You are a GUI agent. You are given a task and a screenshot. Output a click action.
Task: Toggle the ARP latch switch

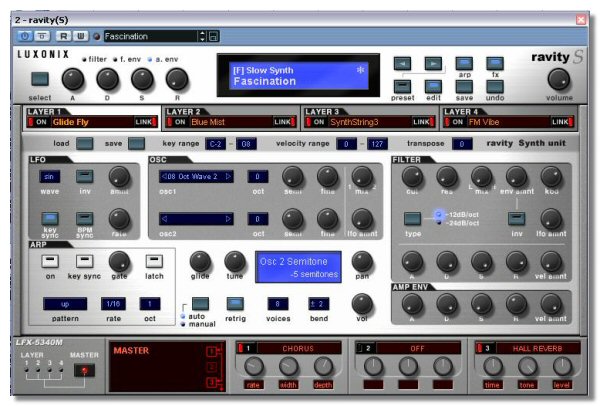154,261
